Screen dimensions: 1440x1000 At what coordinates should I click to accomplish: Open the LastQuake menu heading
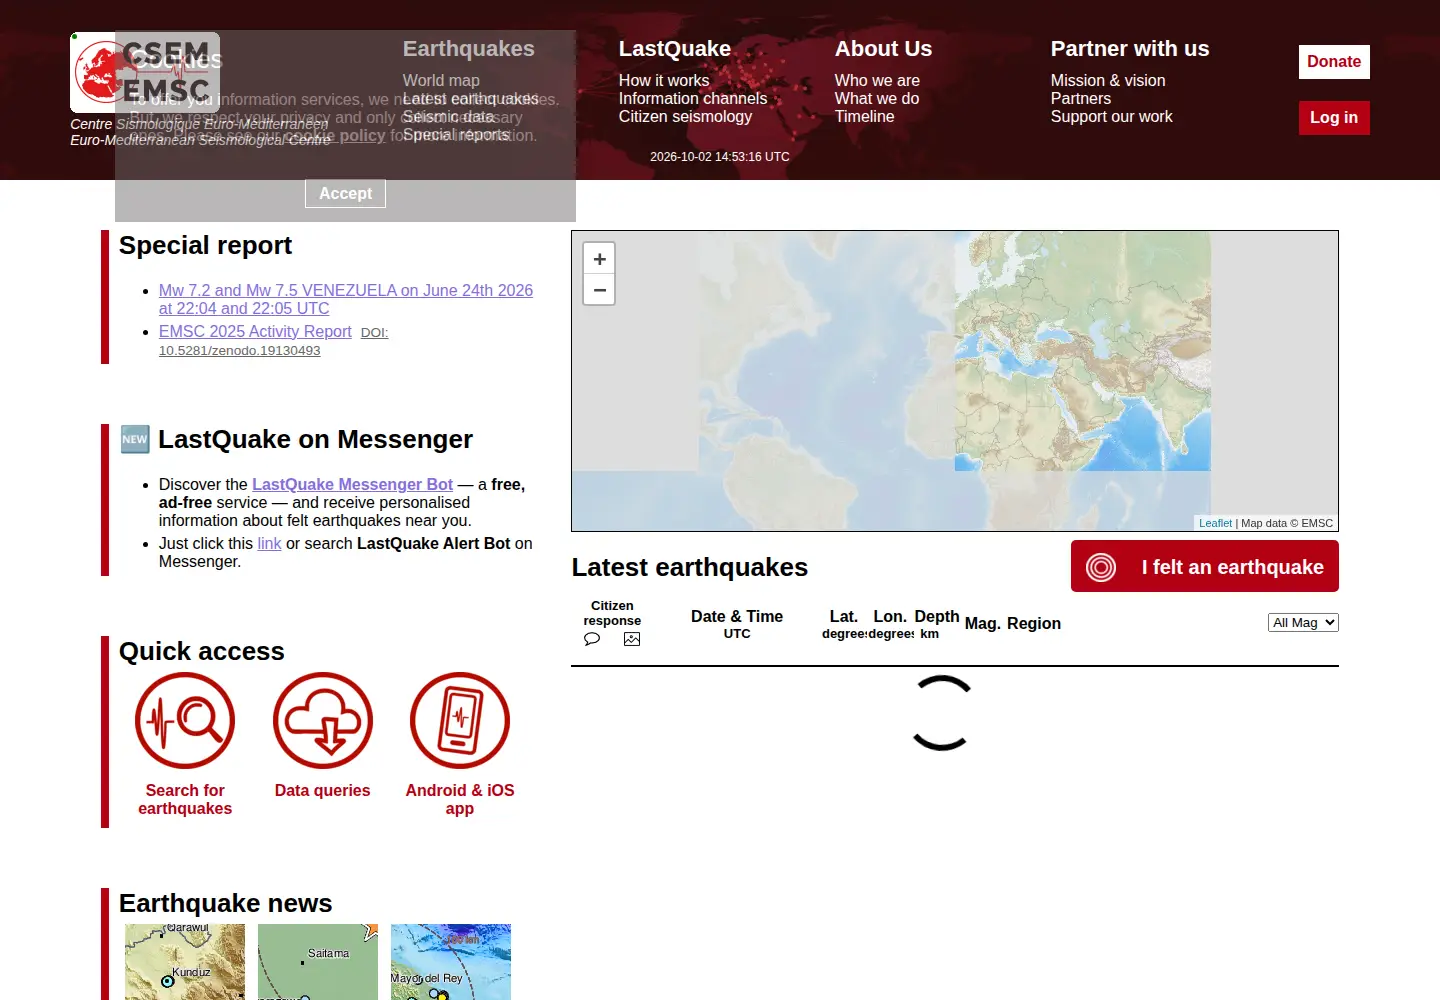point(675,48)
